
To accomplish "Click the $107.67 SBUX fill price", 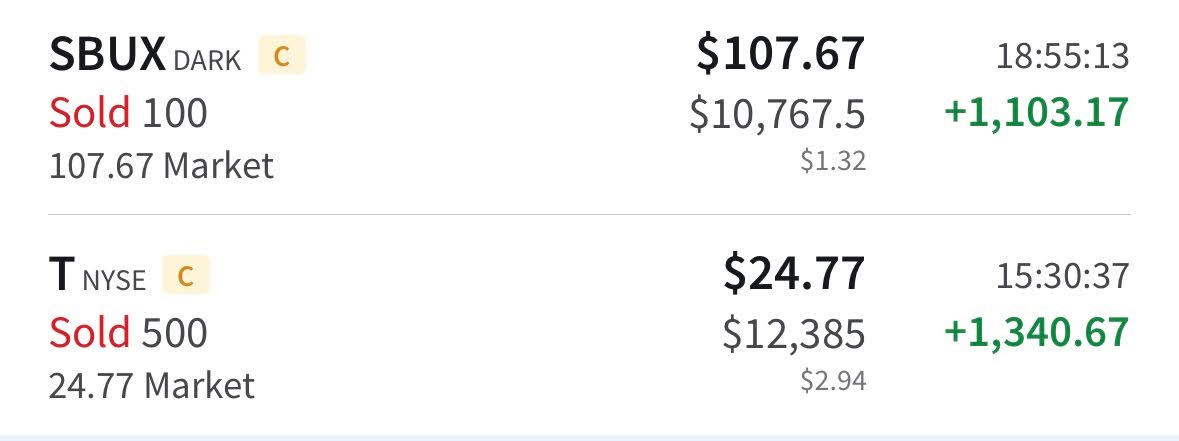I will (x=781, y=54).
